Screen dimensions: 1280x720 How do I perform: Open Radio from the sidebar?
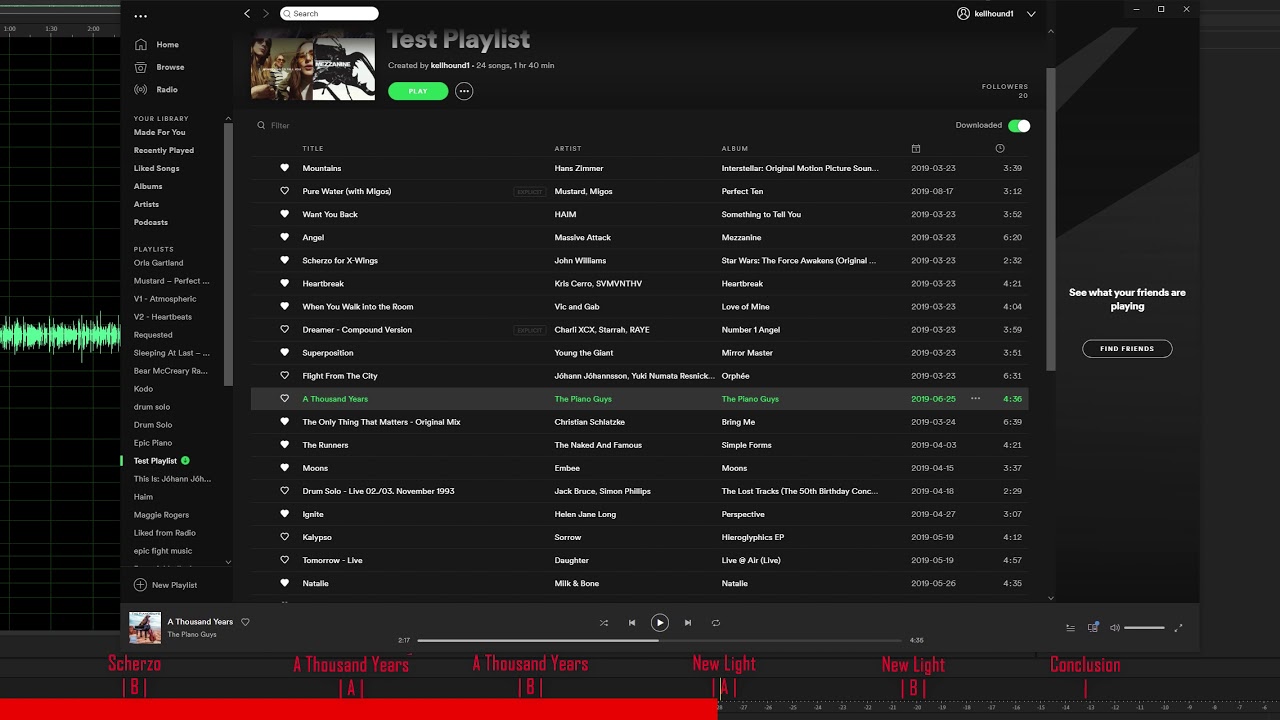tap(157, 90)
